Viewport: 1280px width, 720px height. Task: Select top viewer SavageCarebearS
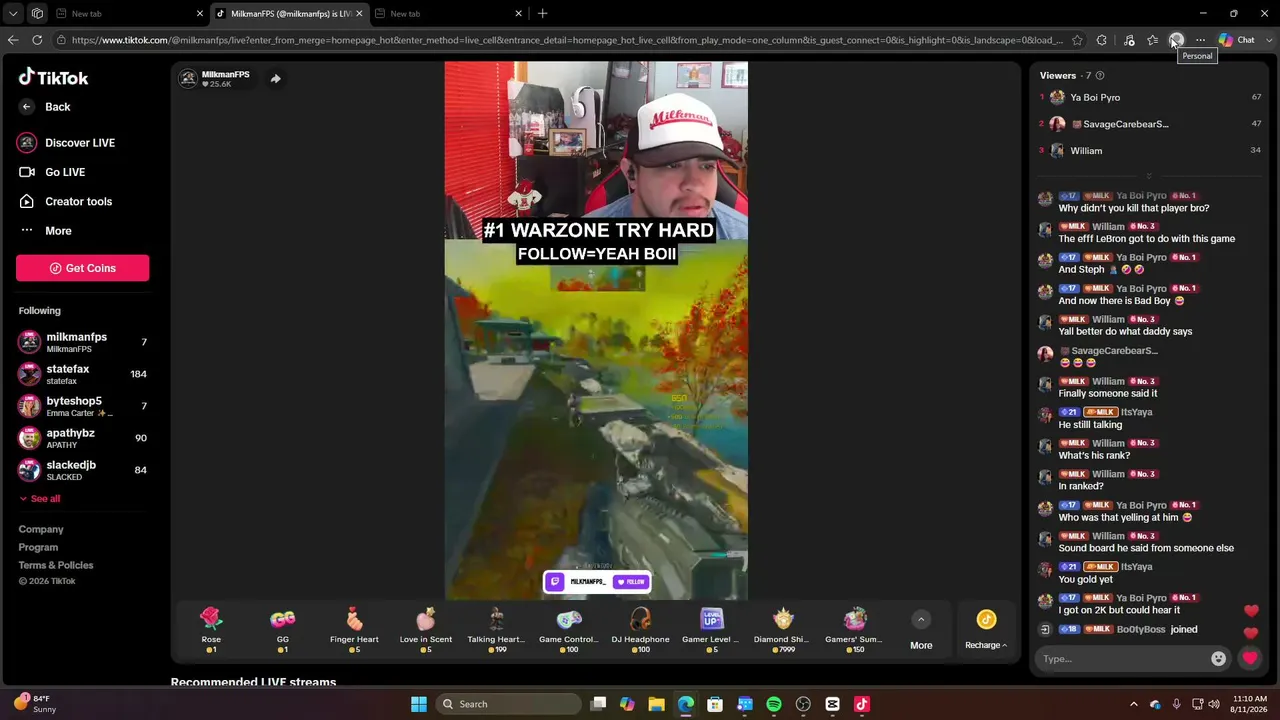click(x=1150, y=124)
